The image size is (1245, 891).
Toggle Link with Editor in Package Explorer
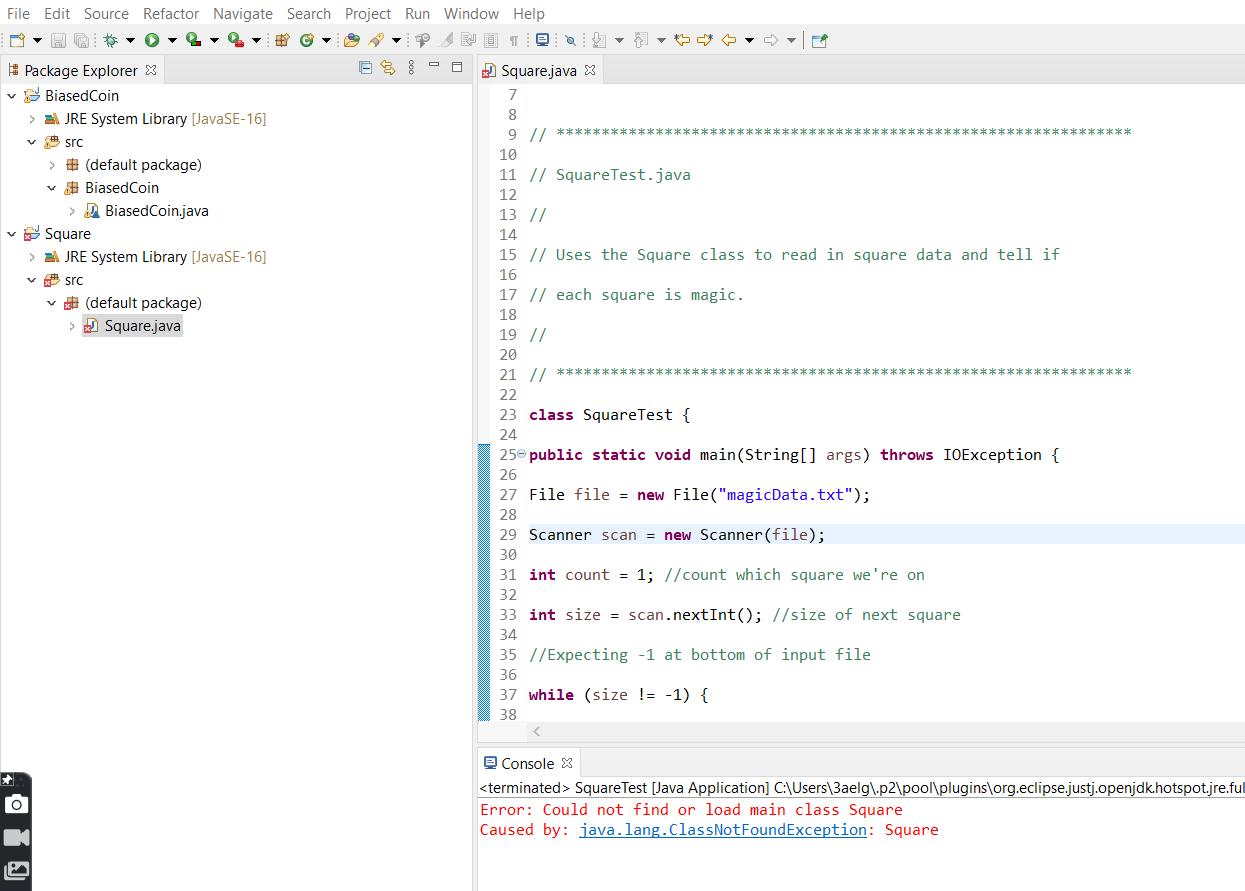[x=388, y=68]
